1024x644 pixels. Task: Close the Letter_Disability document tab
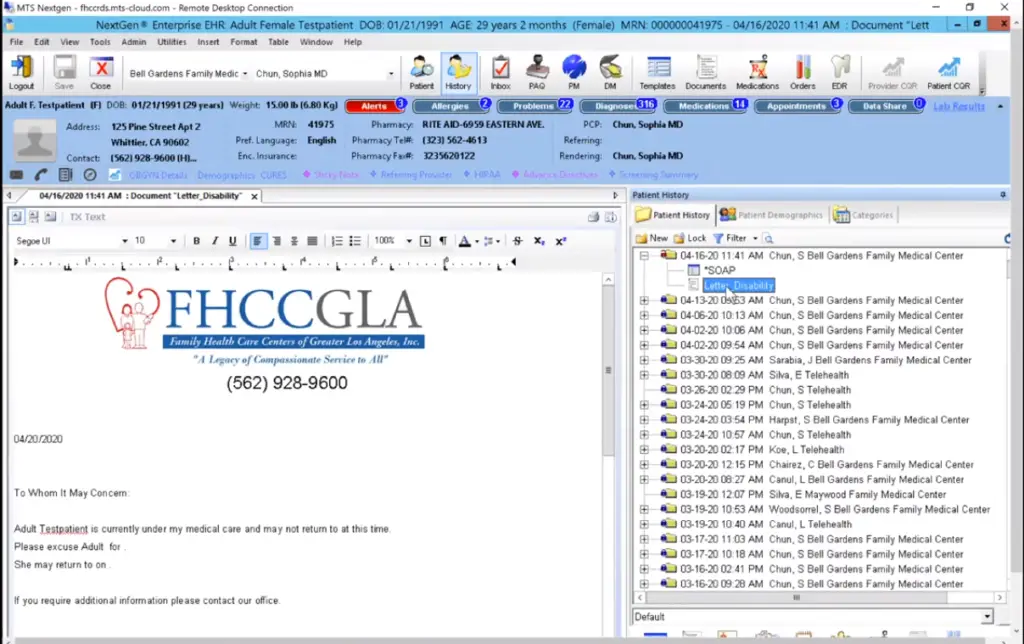click(x=254, y=196)
